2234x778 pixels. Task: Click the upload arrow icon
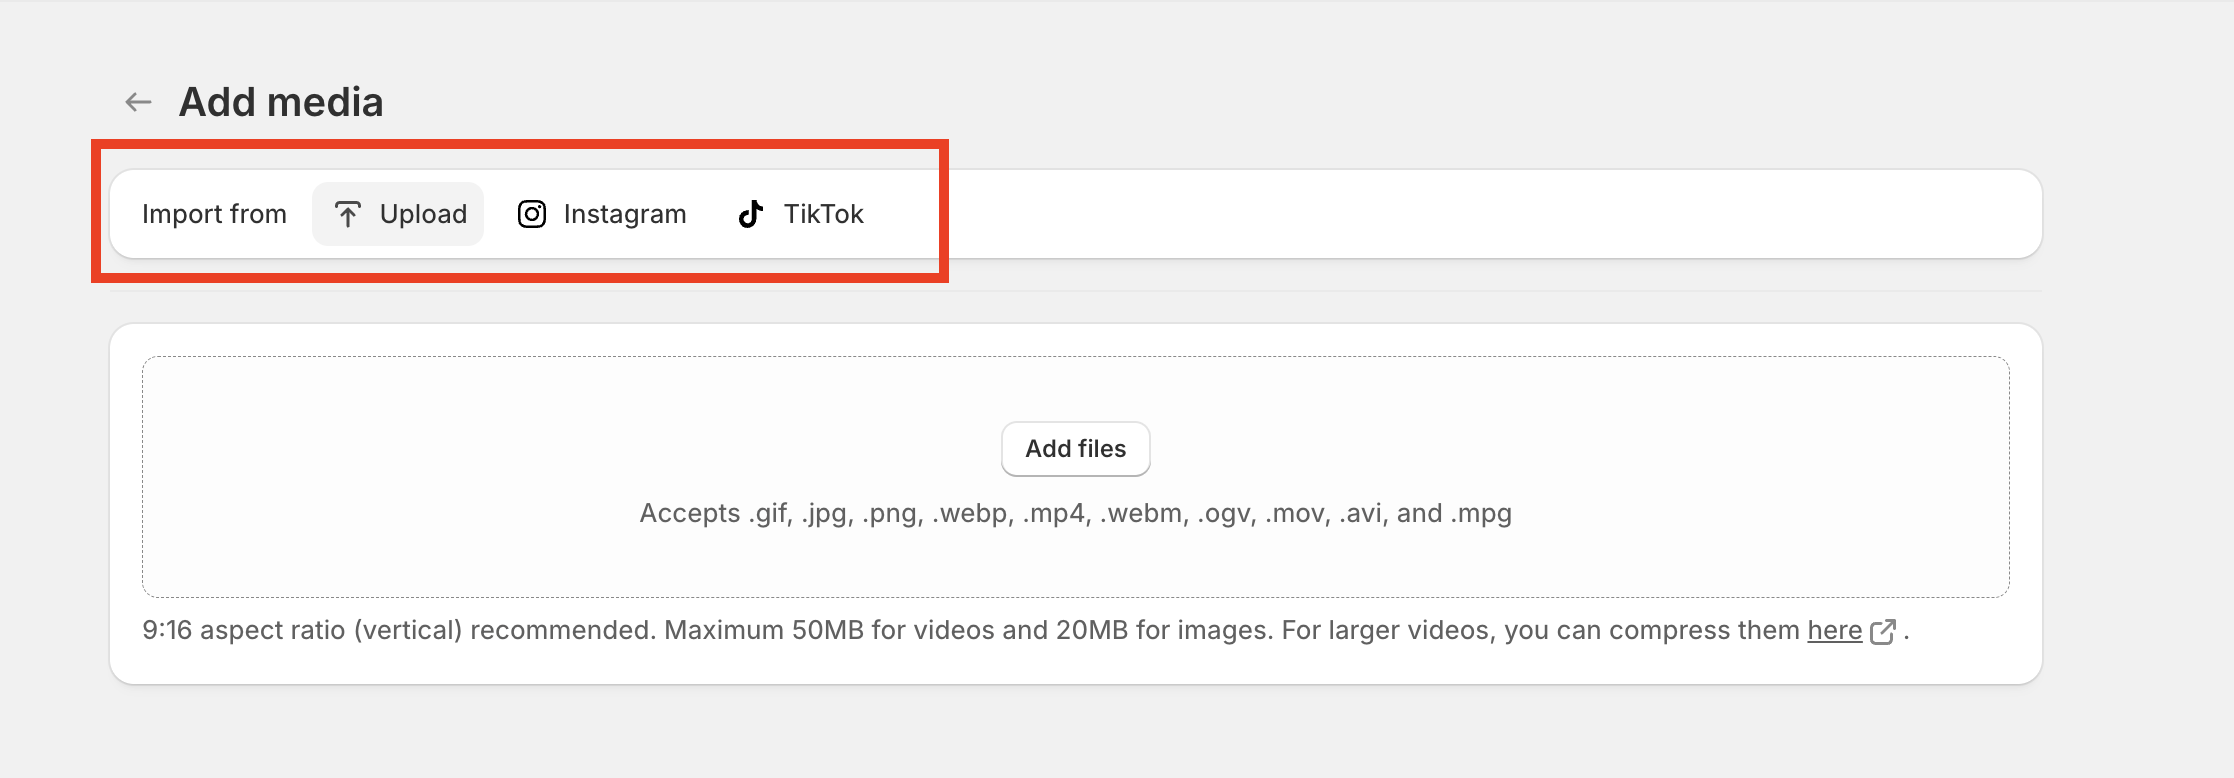click(347, 214)
